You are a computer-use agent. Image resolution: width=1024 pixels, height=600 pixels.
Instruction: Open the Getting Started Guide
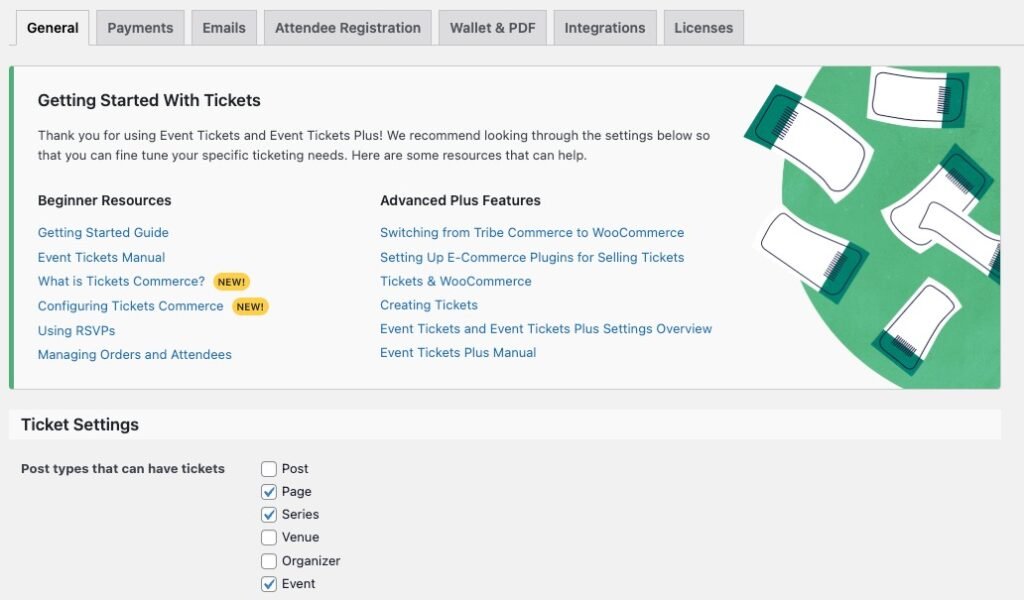click(103, 232)
